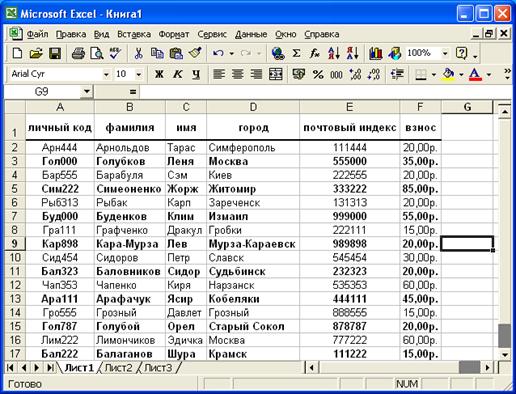Apply currency format icon
This screenshot has width=516, height=394.
(x=298, y=74)
